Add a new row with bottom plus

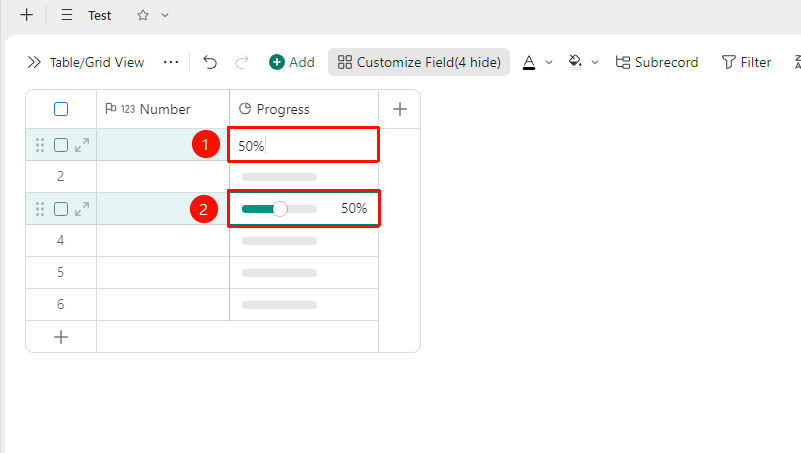(x=61, y=337)
